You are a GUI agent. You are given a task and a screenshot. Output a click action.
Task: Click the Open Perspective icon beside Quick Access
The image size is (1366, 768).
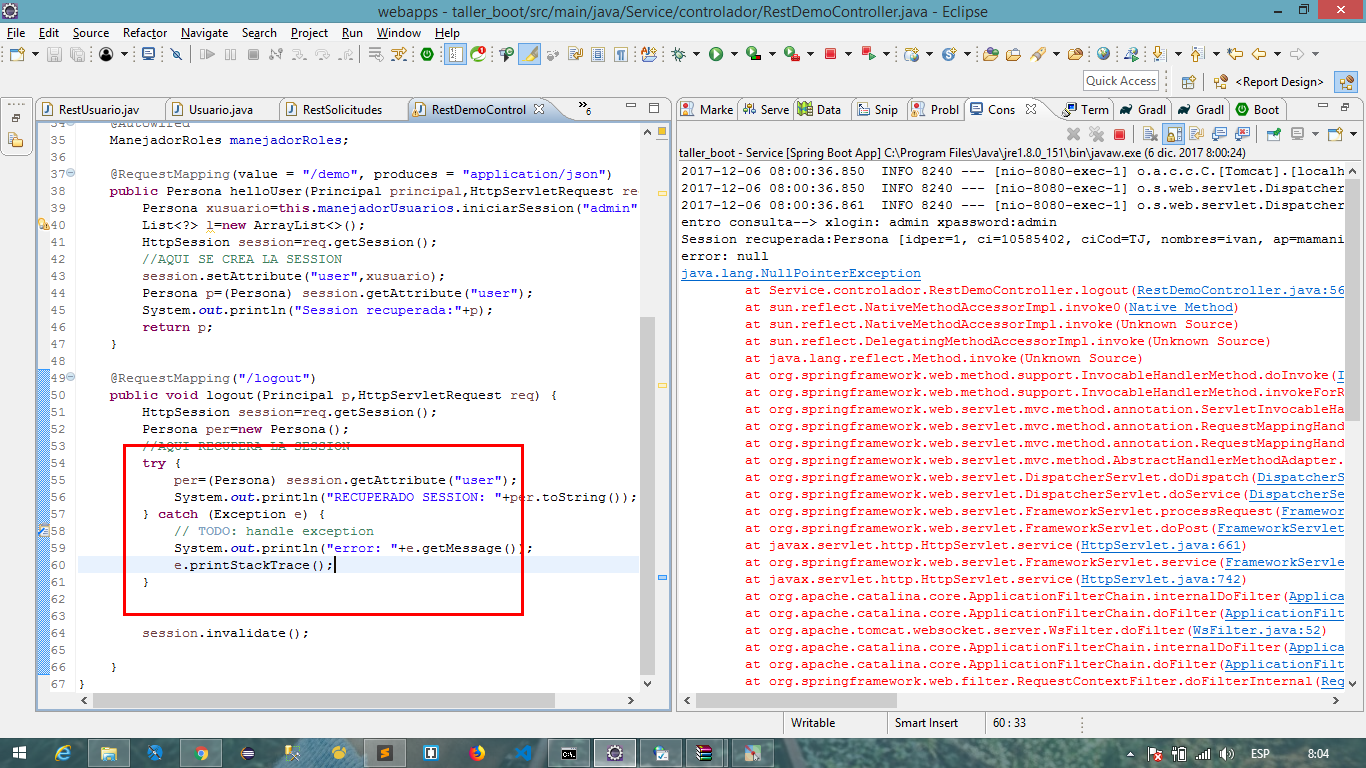[x=1188, y=82]
